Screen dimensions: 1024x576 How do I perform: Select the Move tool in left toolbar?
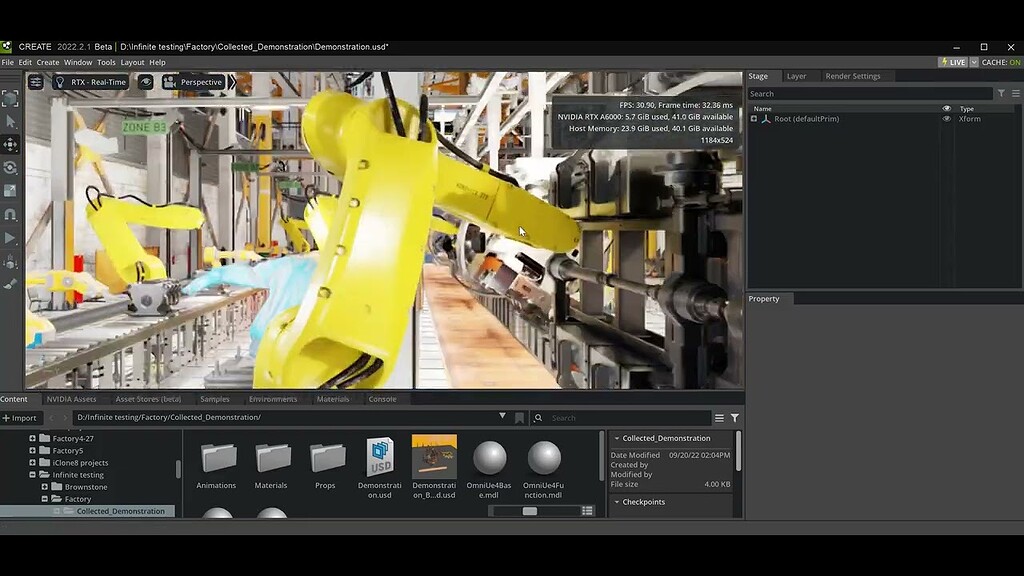(10, 144)
